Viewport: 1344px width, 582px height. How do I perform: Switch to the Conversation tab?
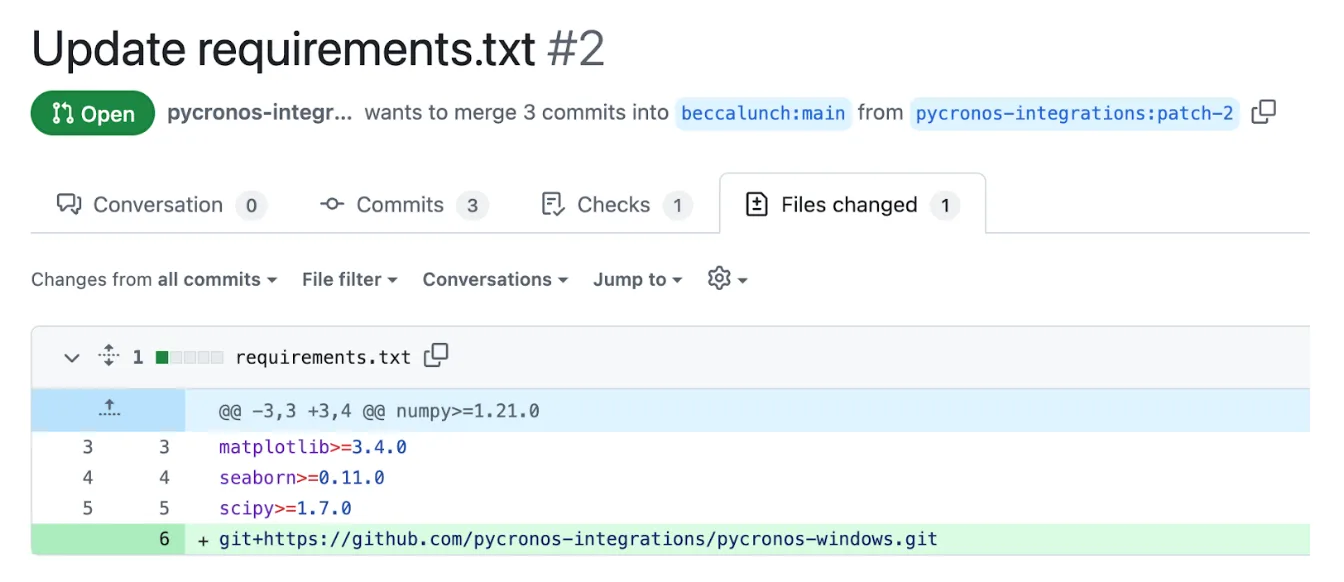pyautogui.click(x=159, y=205)
